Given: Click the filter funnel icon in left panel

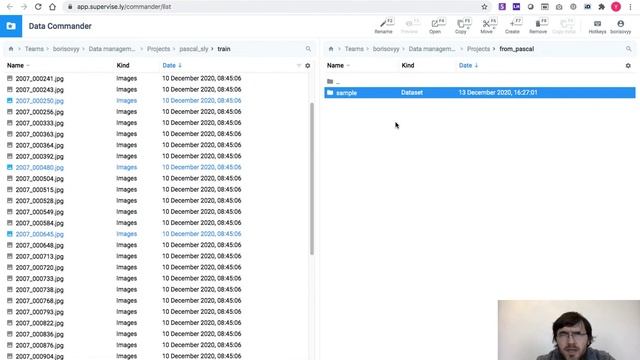Looking at the screenshot, I should coord(299,66).
